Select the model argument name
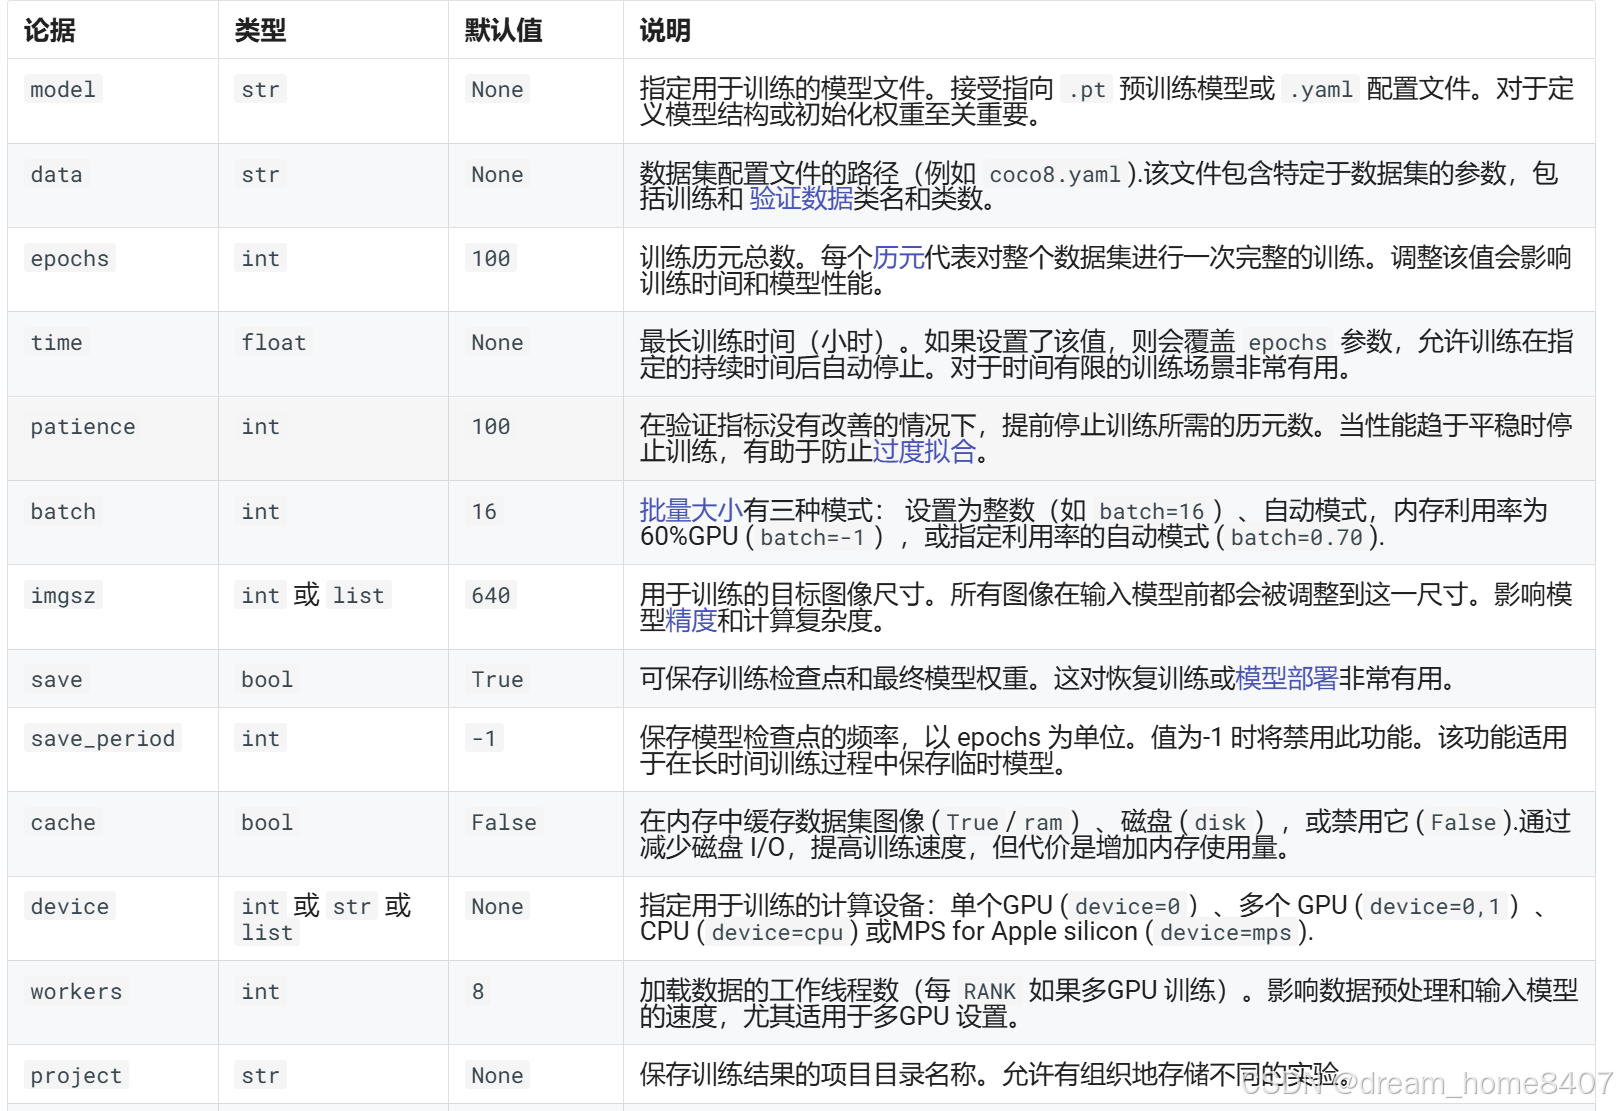 tap(63, 90)
